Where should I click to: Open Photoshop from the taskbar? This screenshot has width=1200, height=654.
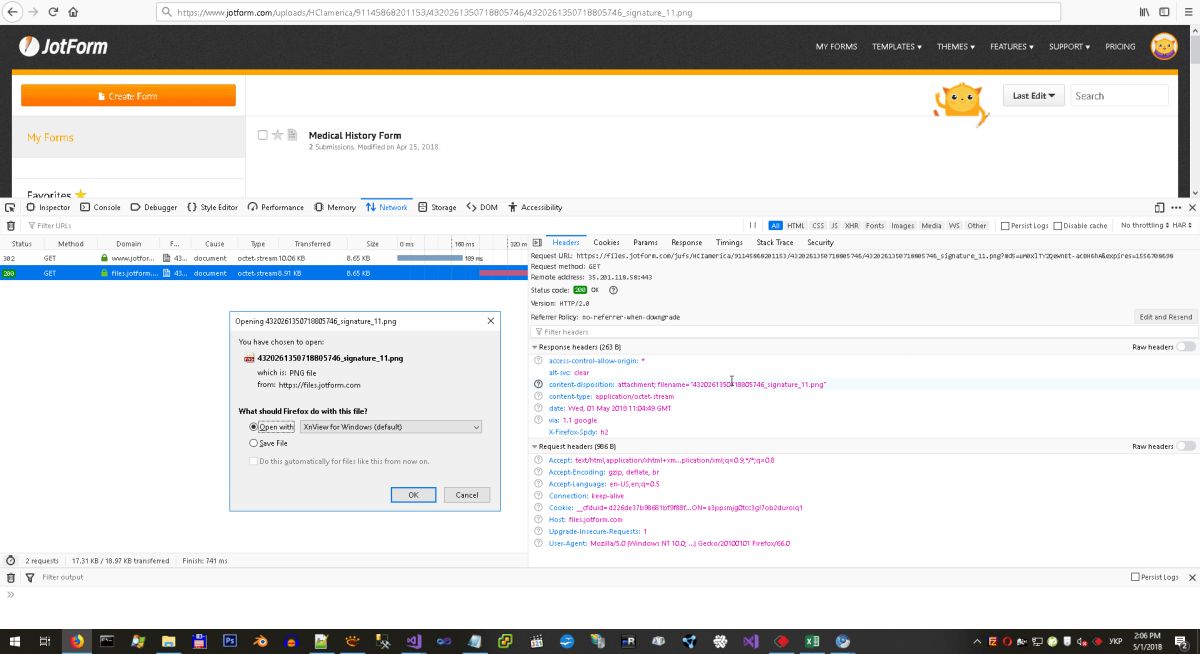229,641
